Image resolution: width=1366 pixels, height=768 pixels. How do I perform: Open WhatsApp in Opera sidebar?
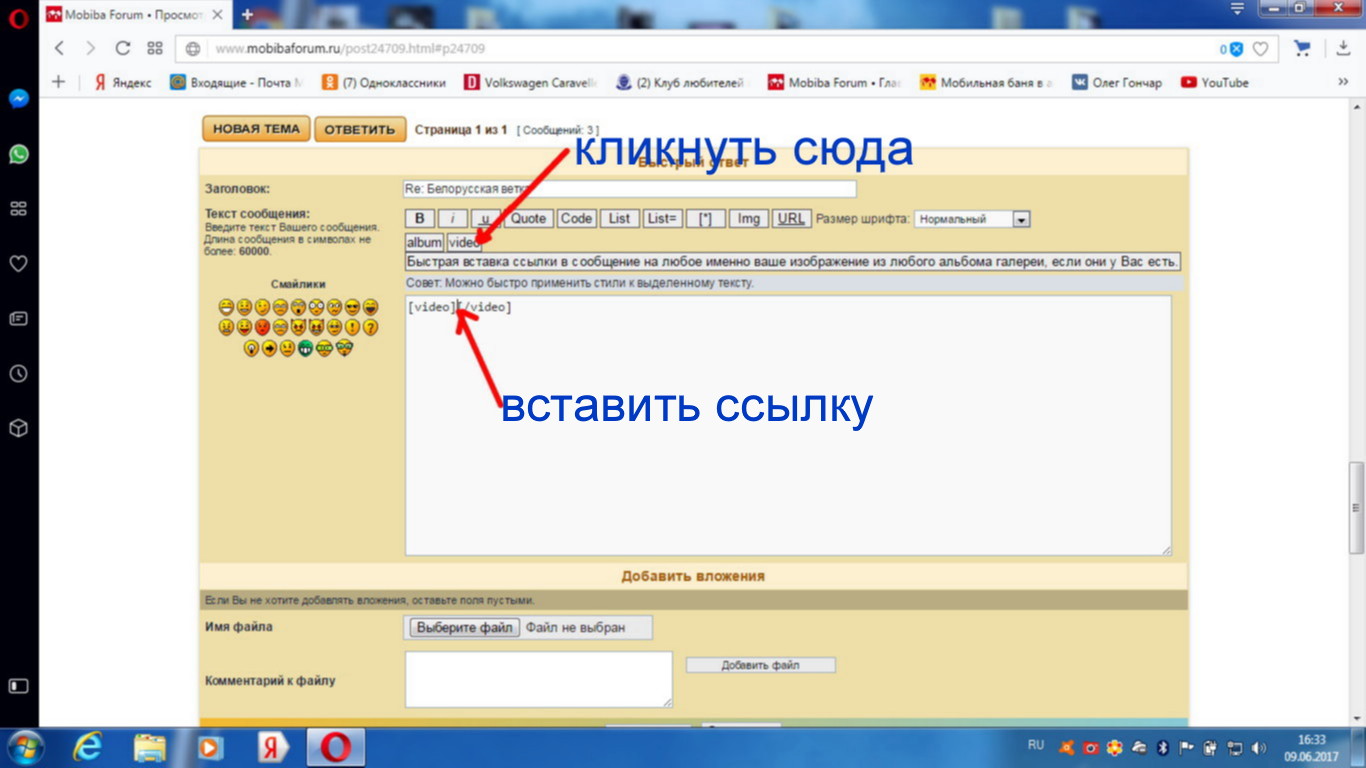[x=18, y=154]
